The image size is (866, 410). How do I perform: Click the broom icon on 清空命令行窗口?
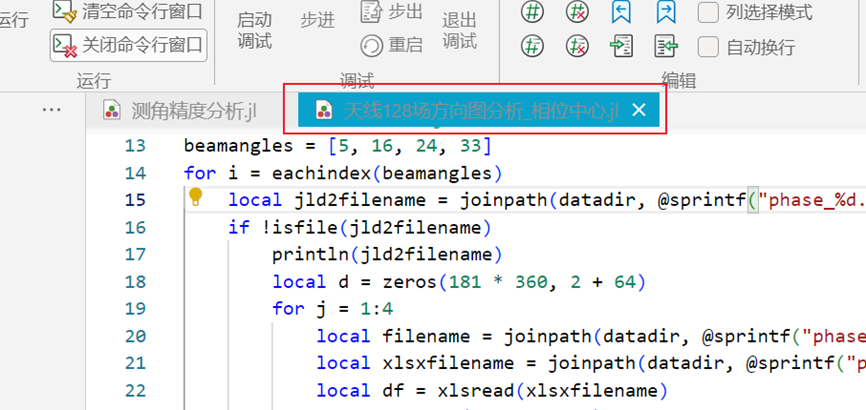pos(65,12)
